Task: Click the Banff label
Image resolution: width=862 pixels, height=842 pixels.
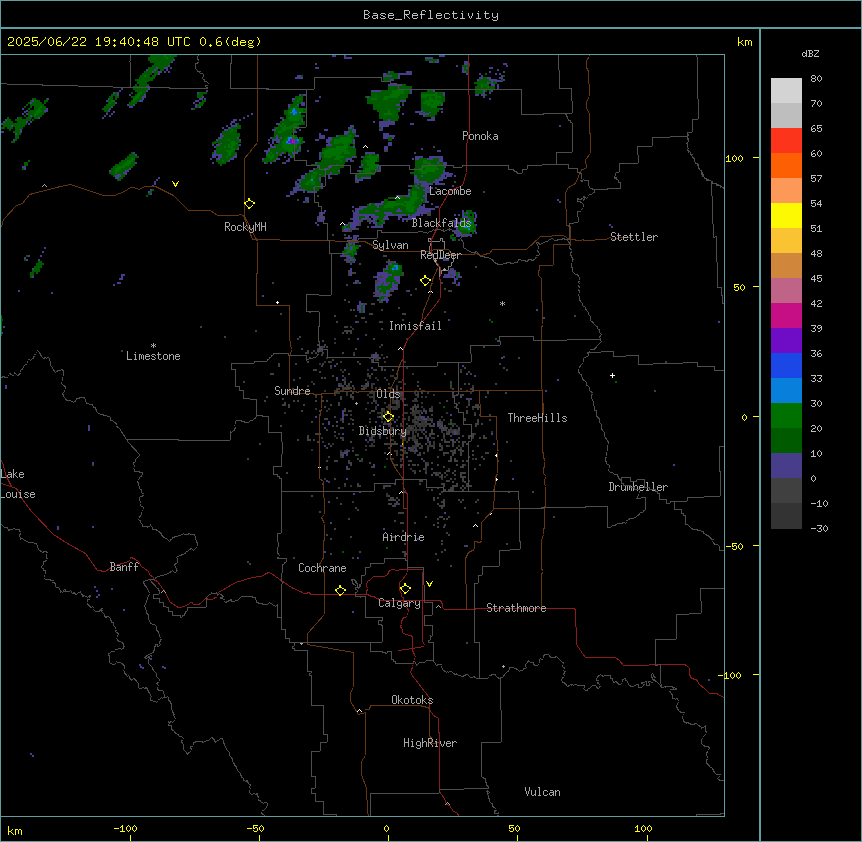Action: tap(124, 567)
